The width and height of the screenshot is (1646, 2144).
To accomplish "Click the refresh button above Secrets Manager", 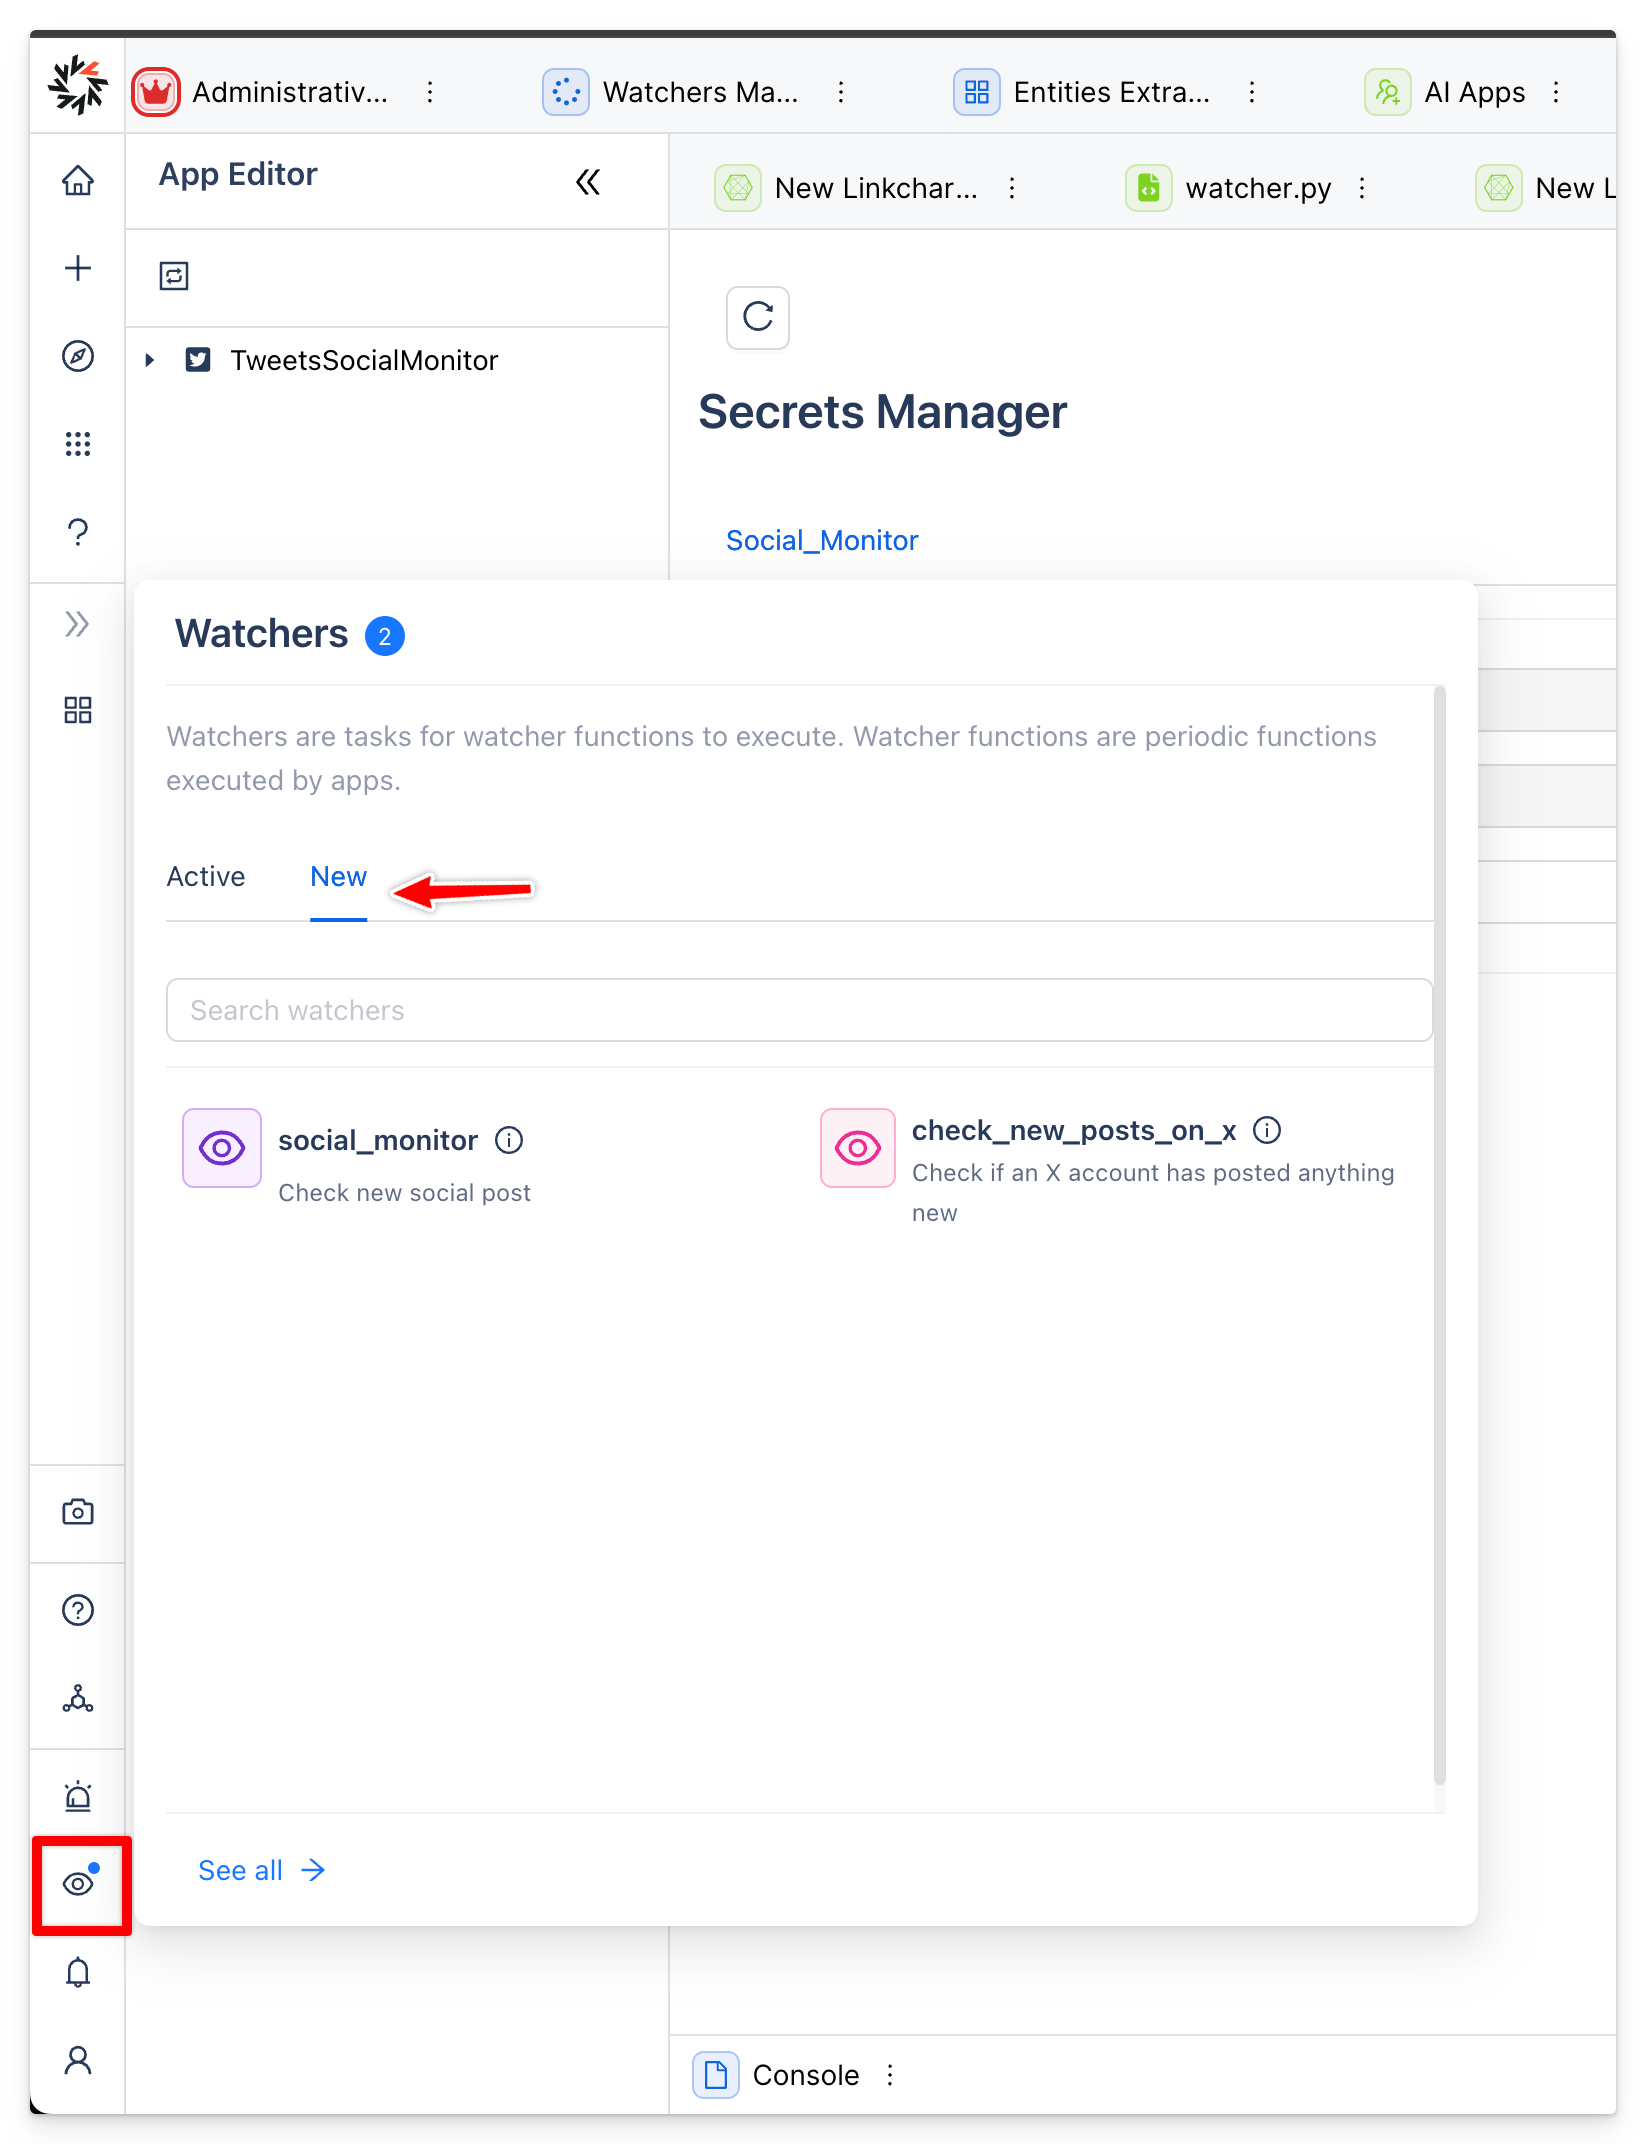I will tap(757, 318).
